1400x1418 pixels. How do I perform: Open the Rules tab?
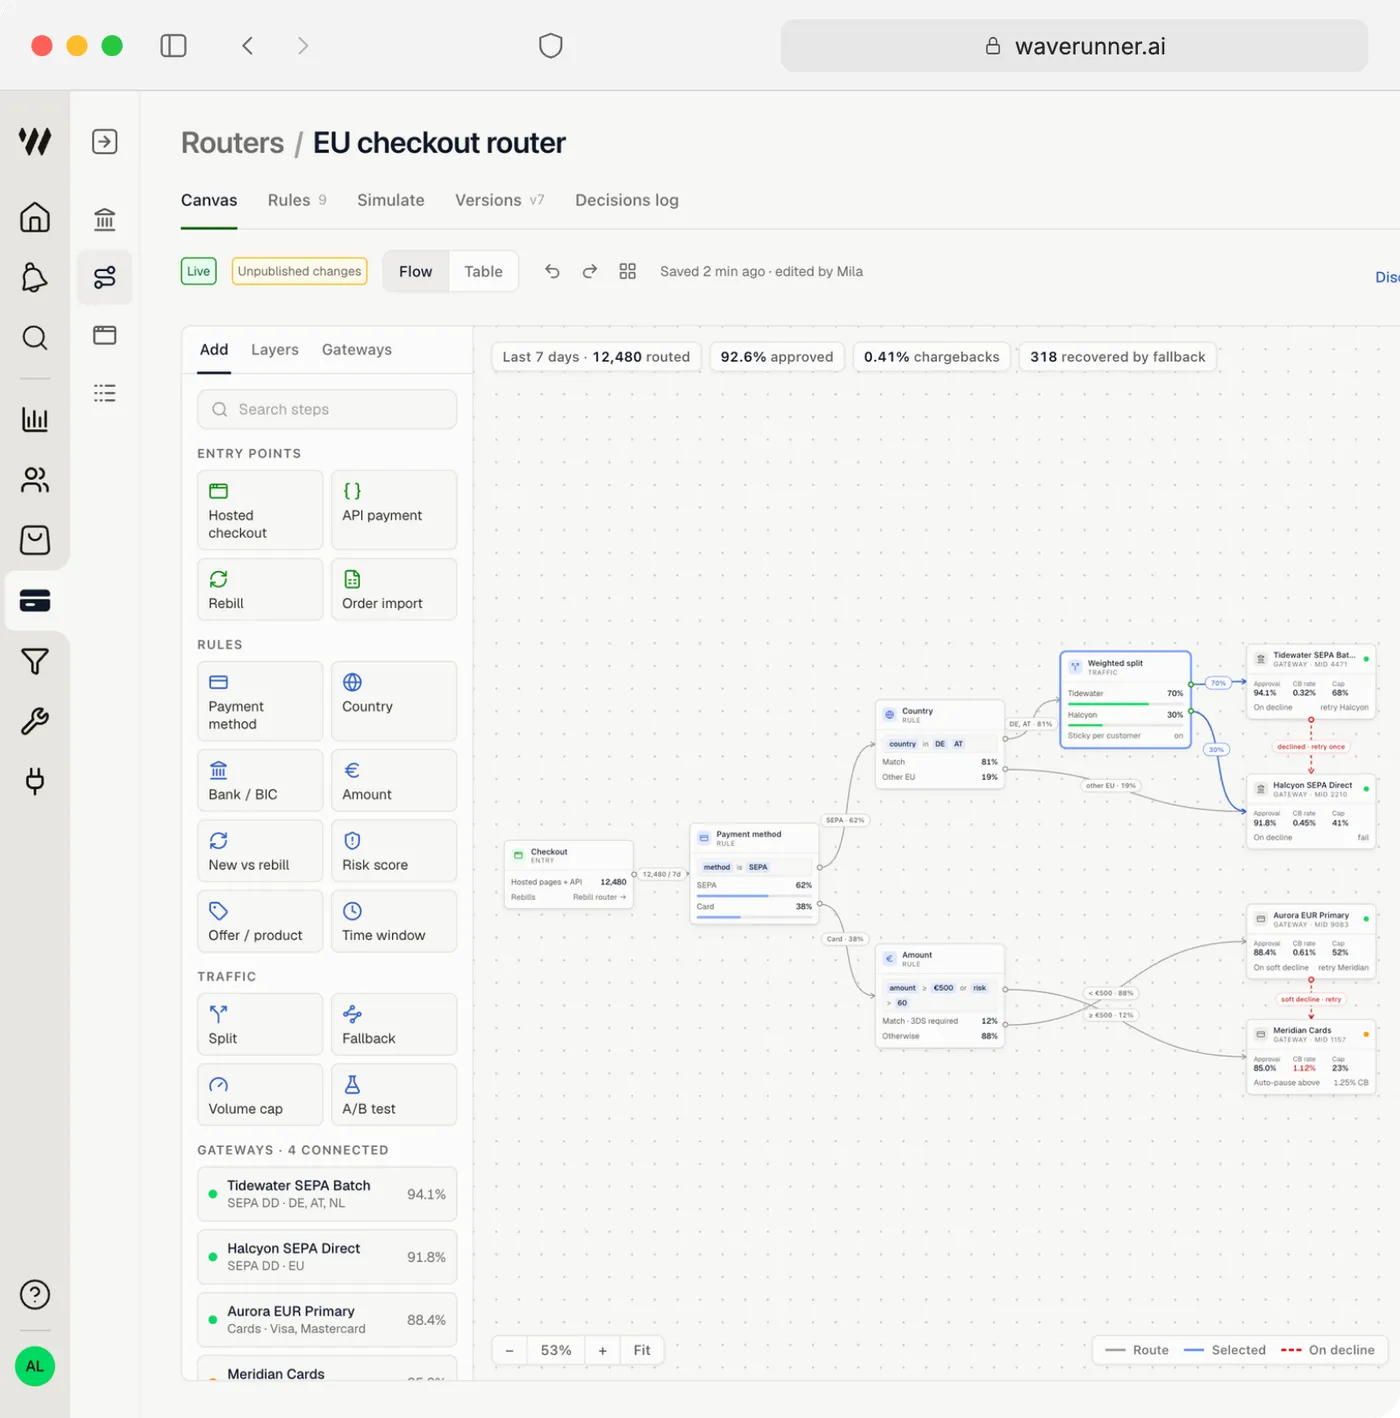(x=297, y=200)
